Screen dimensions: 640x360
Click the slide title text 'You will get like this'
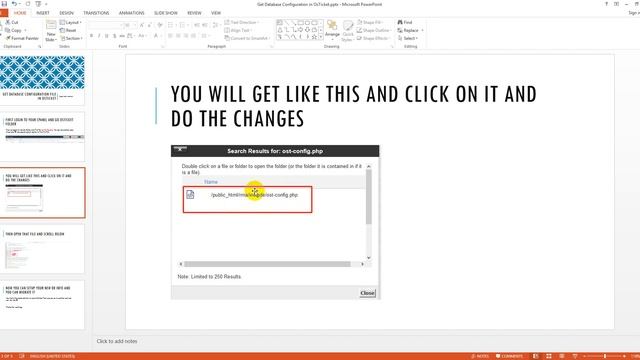(353, 106)
